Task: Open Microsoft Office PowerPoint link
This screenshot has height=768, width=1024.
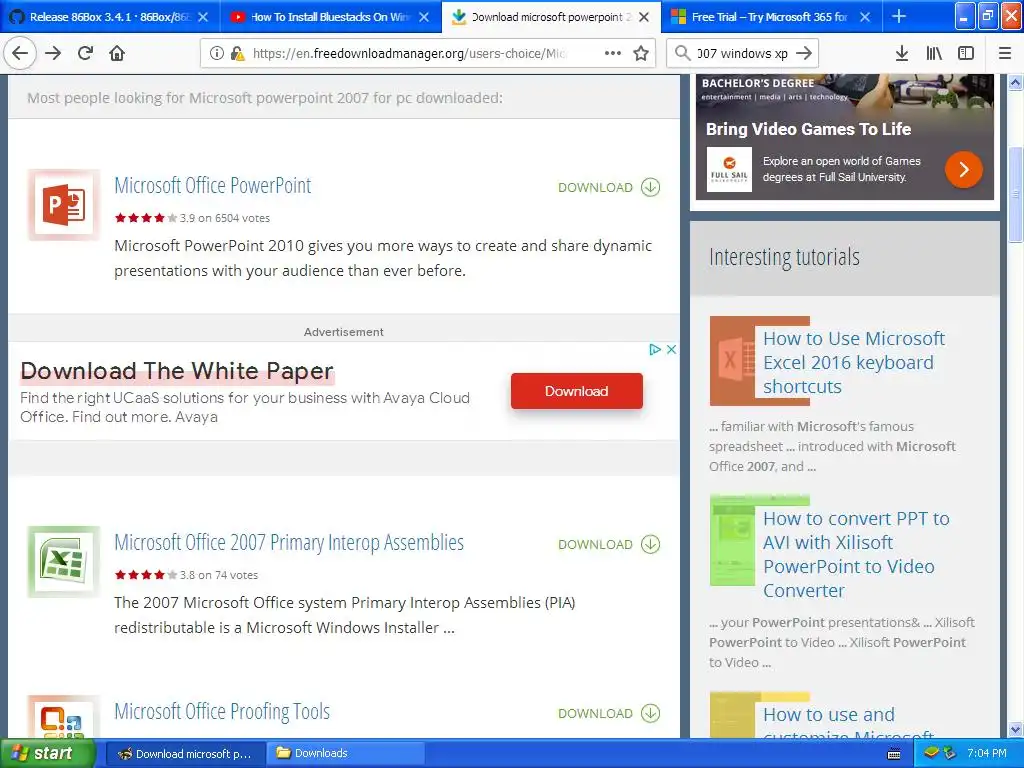Action: pos(213,185)
